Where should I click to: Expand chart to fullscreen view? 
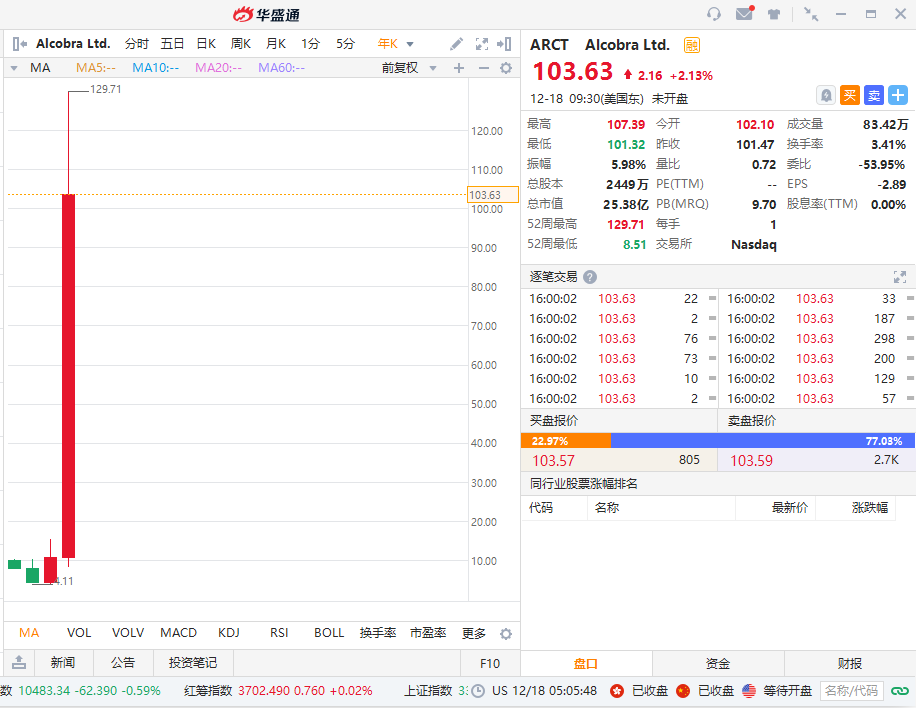coord(482,44)
